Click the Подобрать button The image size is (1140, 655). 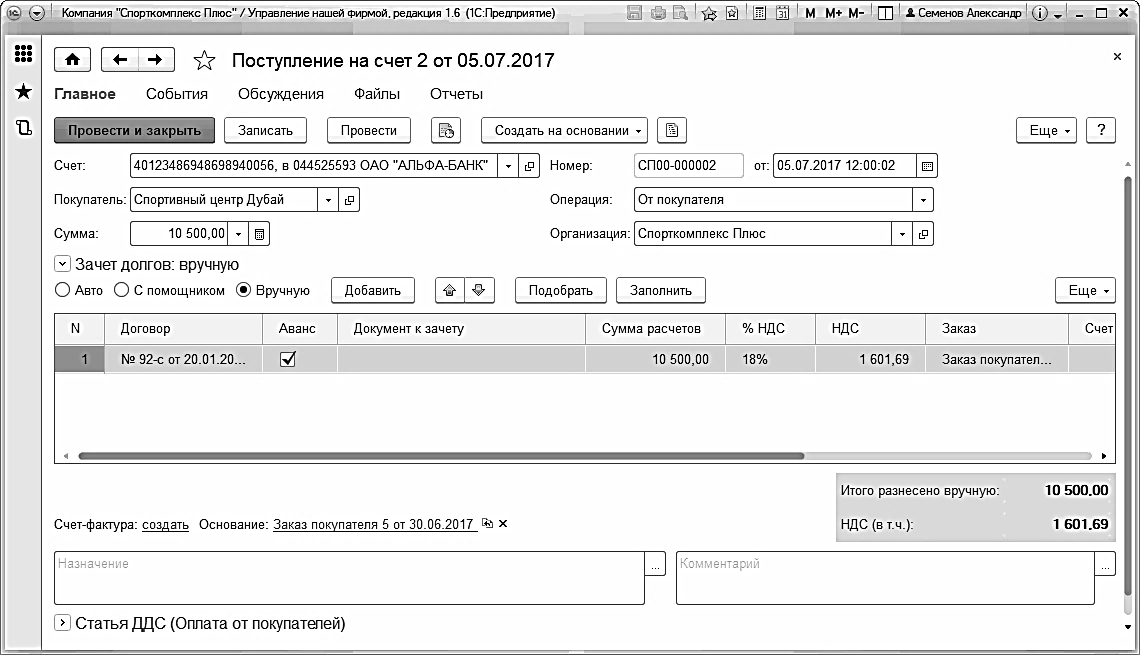(561, 291)
